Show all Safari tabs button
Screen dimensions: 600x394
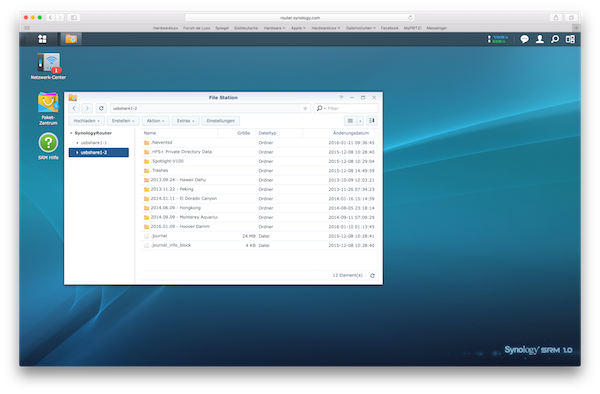click(571, 18)
